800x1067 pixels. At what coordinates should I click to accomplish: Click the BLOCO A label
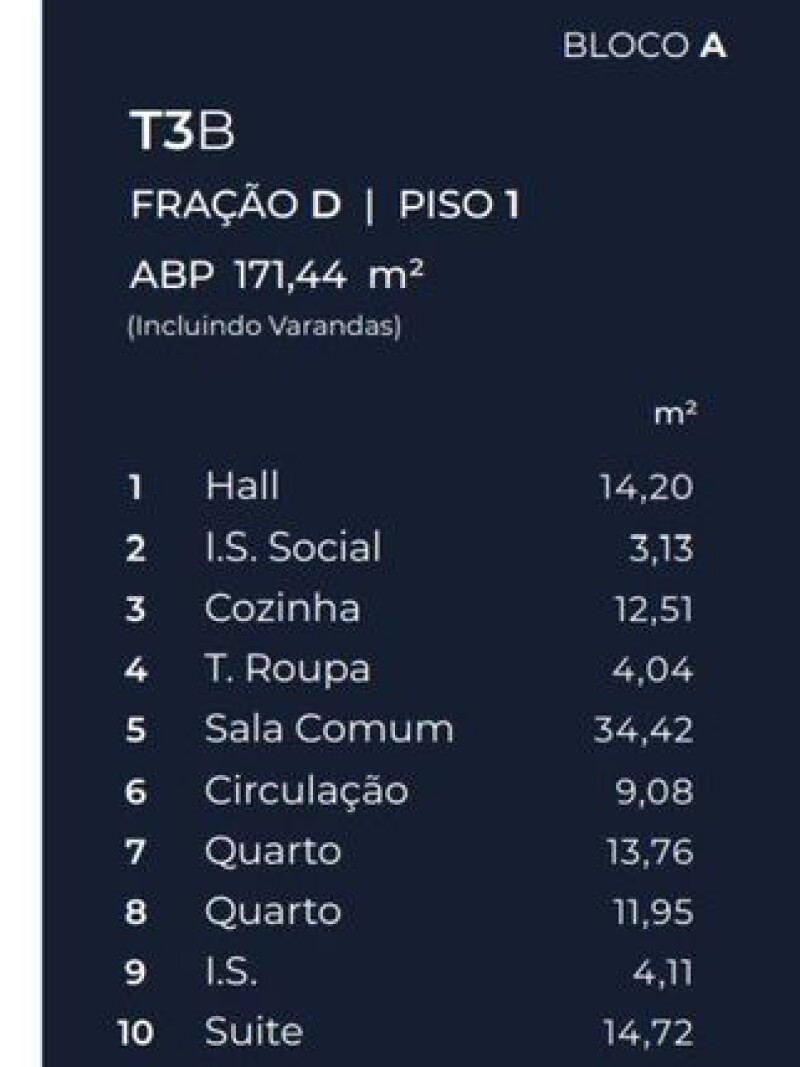[644, 46]
